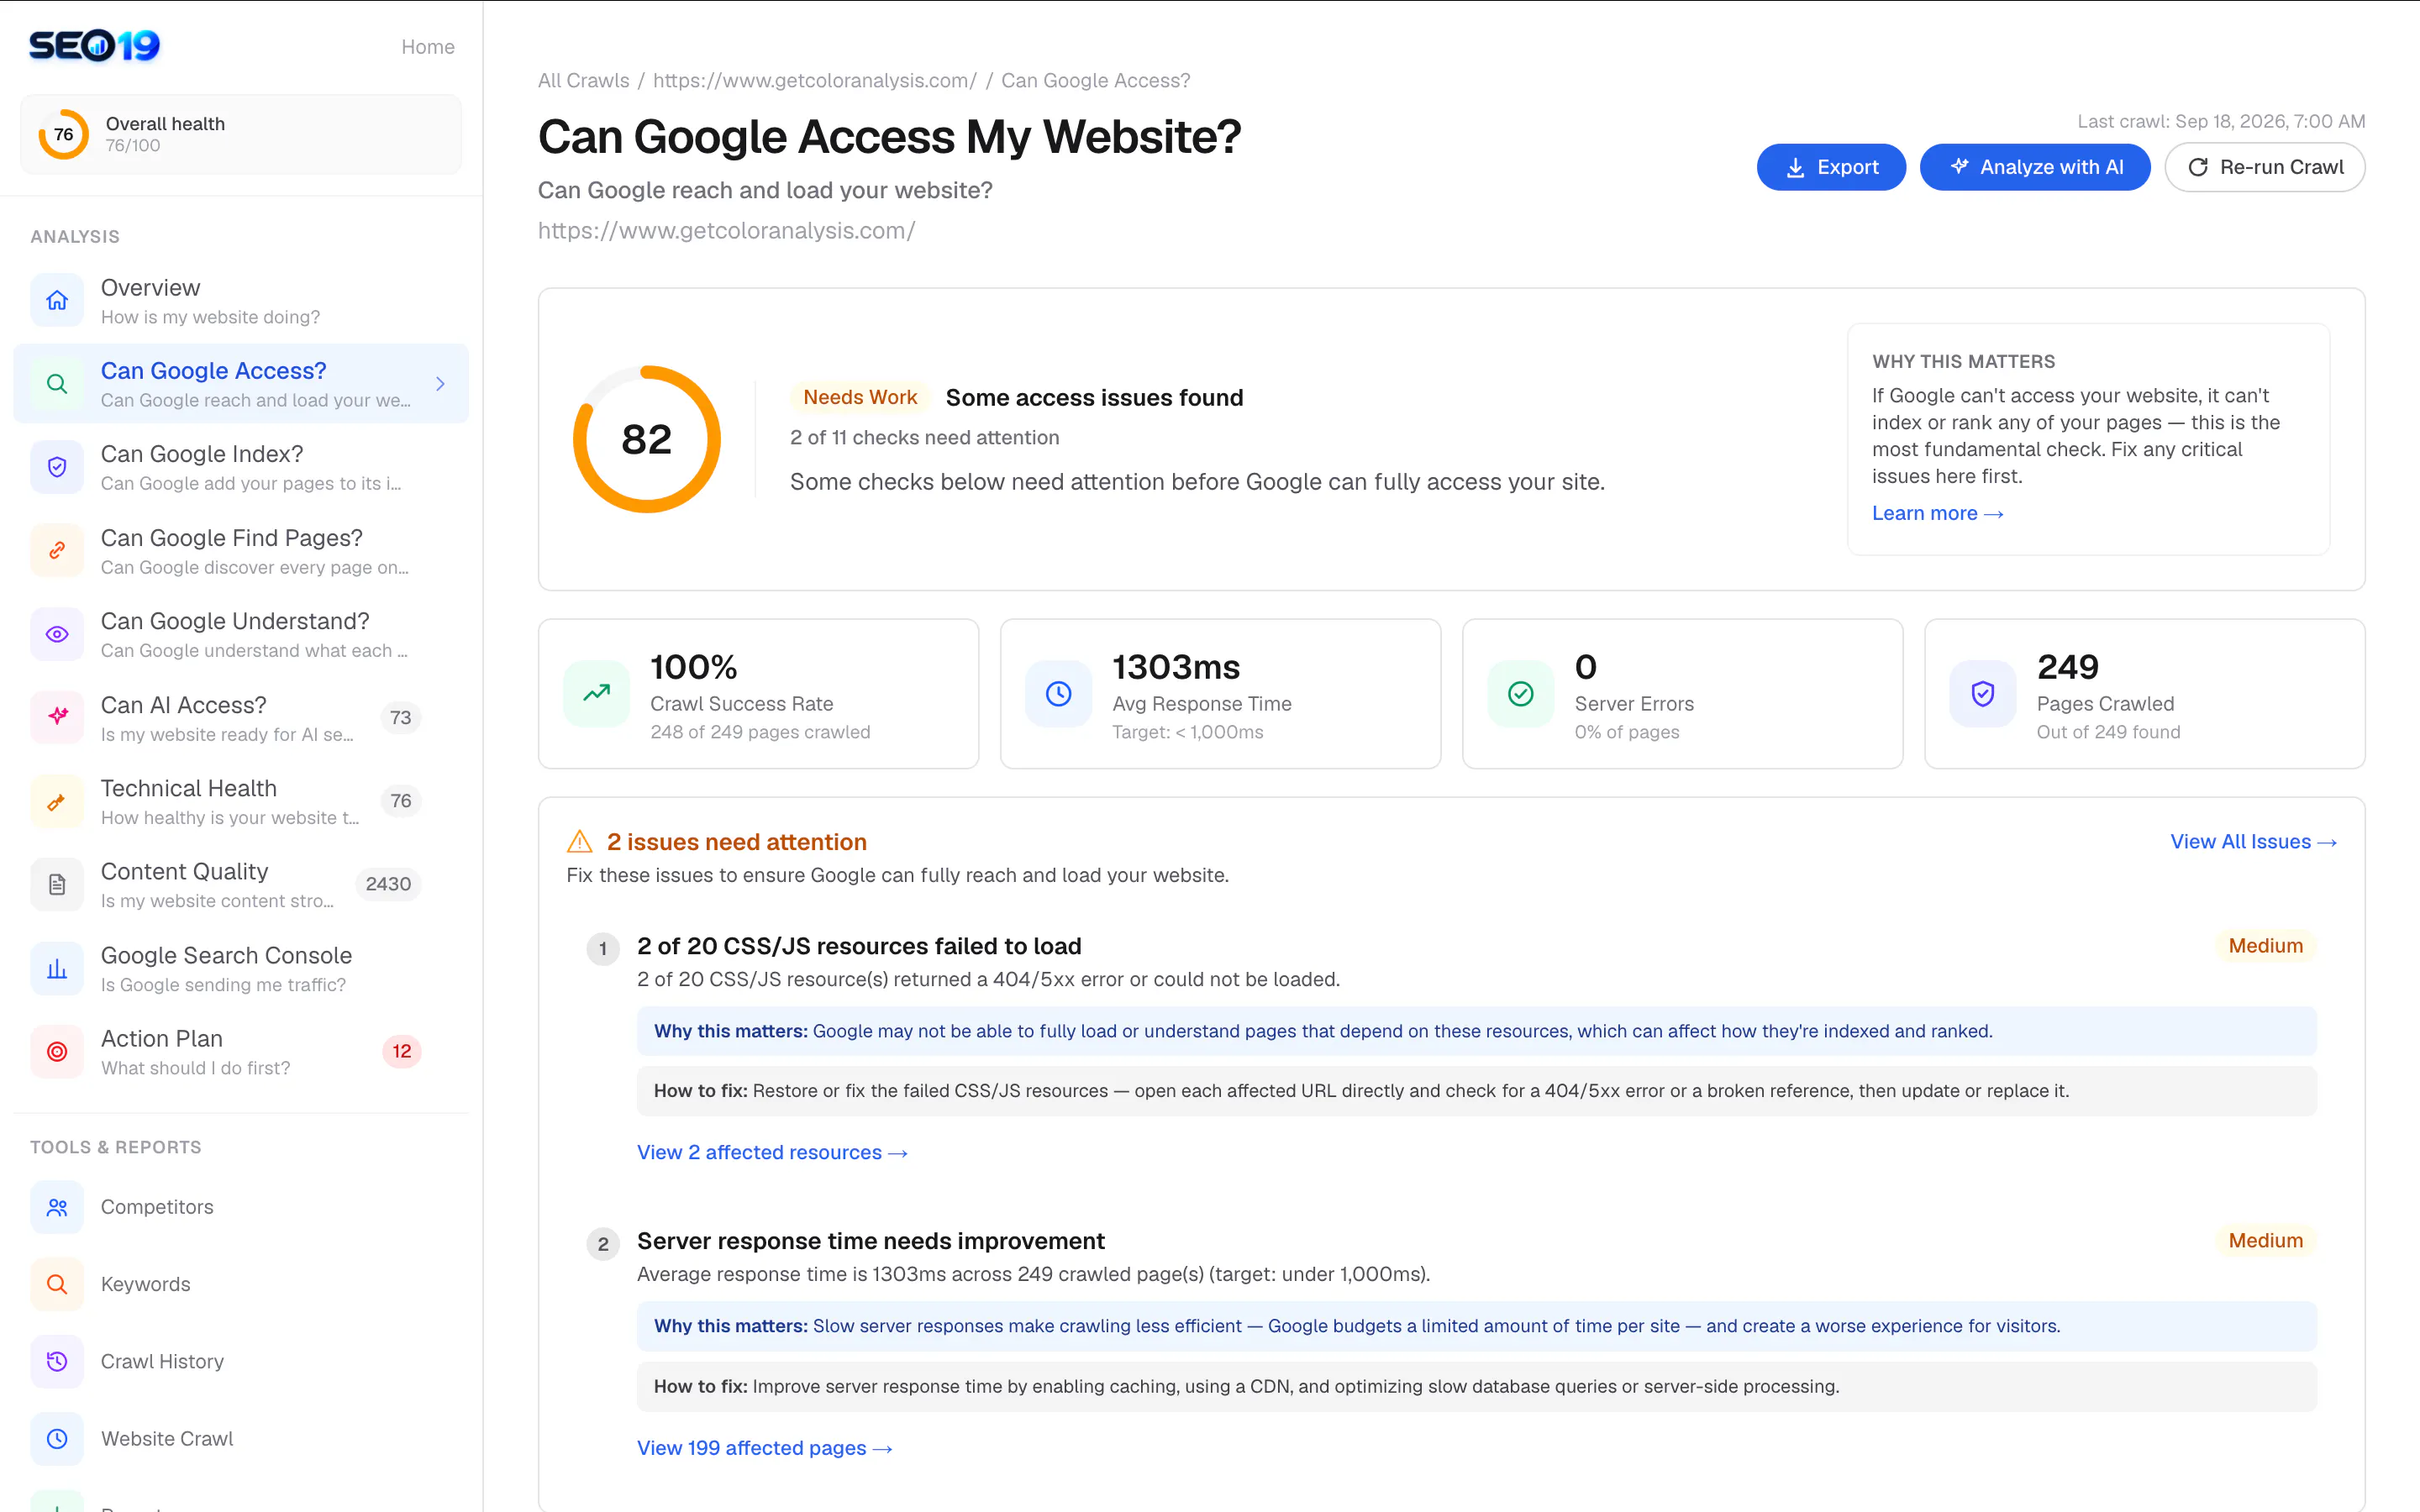The height and width of the screenshot is (1512, 2420).
Task: Expand the Can Google Access chevron arrow
Action: (x=440, y=384)
